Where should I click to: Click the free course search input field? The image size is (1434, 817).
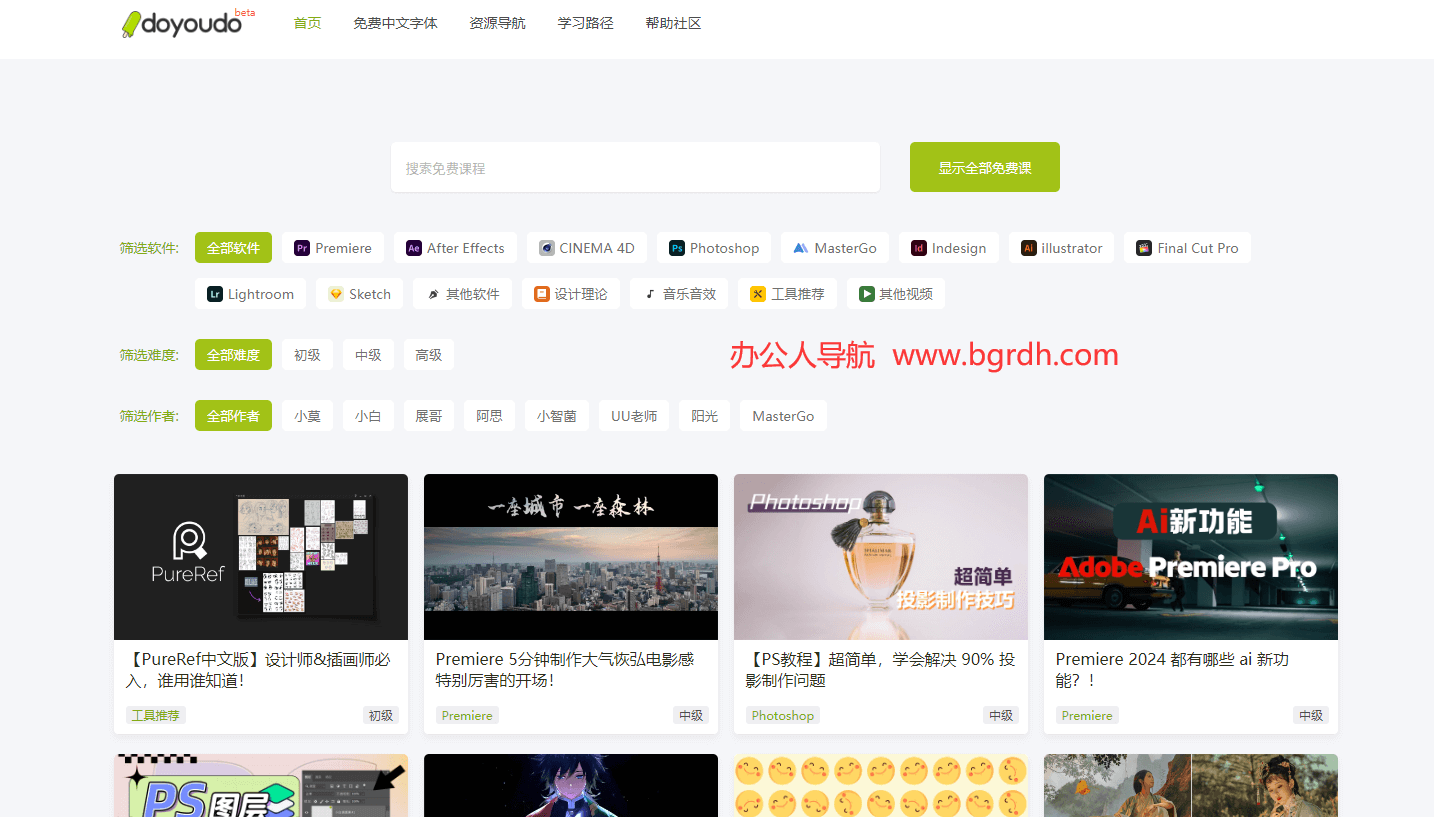point(635,167)
